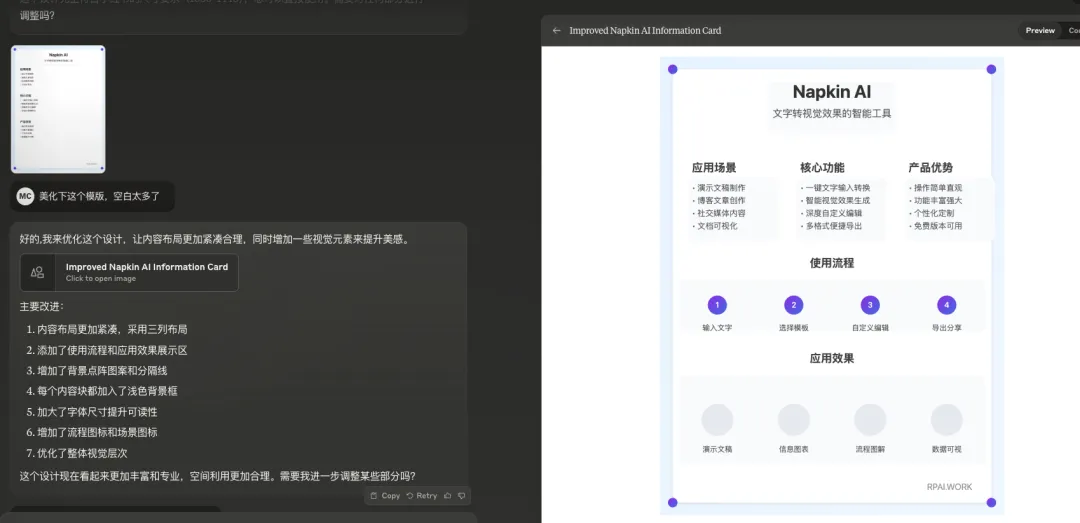Screen dimensions: 1080x523
Task: Open the Improved Napkin AI Information Card artifact
Action: pos(146,272)
